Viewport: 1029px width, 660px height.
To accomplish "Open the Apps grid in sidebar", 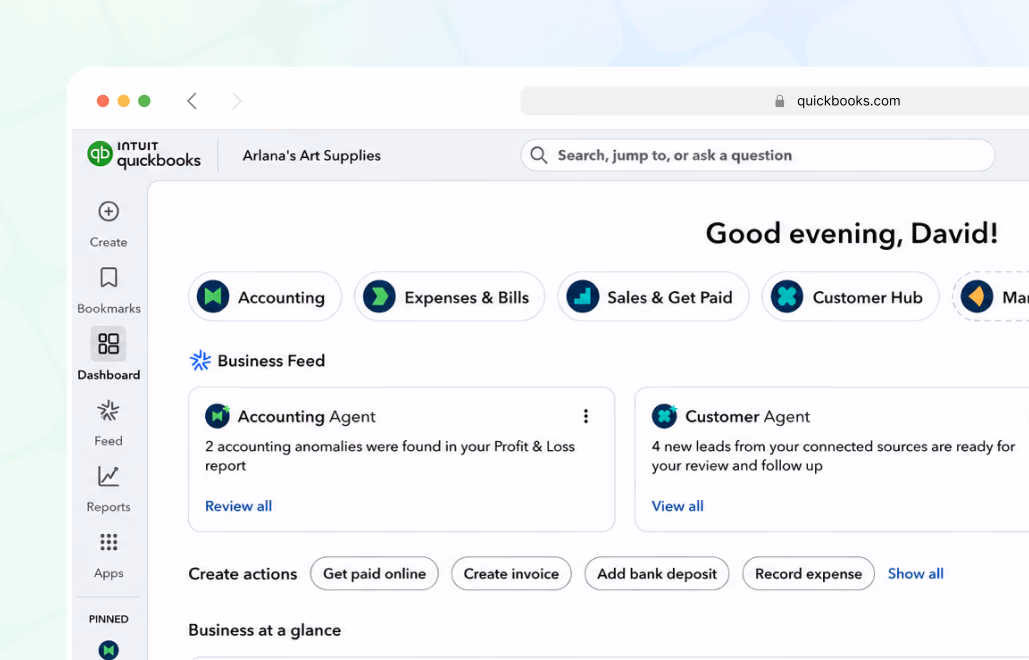I will [108, 555].
